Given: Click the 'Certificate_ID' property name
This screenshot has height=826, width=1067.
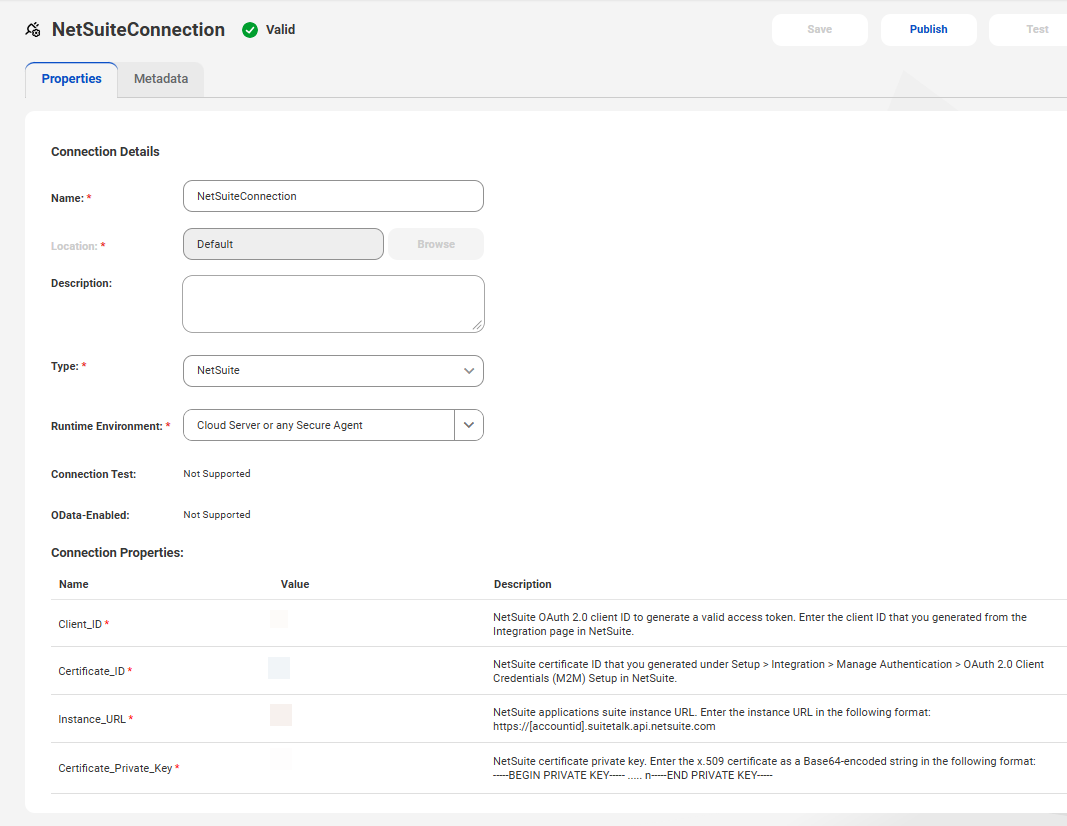Looking at the screenshot, I should [92, 672].
